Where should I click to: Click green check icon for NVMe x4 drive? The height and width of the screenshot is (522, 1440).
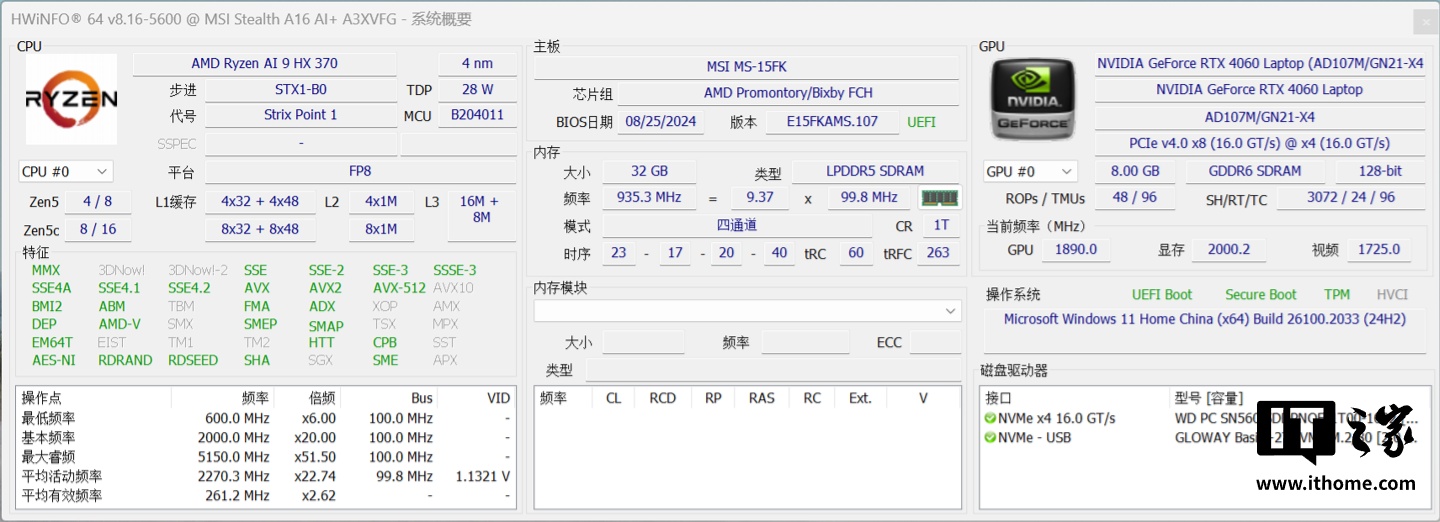(989, 419)
